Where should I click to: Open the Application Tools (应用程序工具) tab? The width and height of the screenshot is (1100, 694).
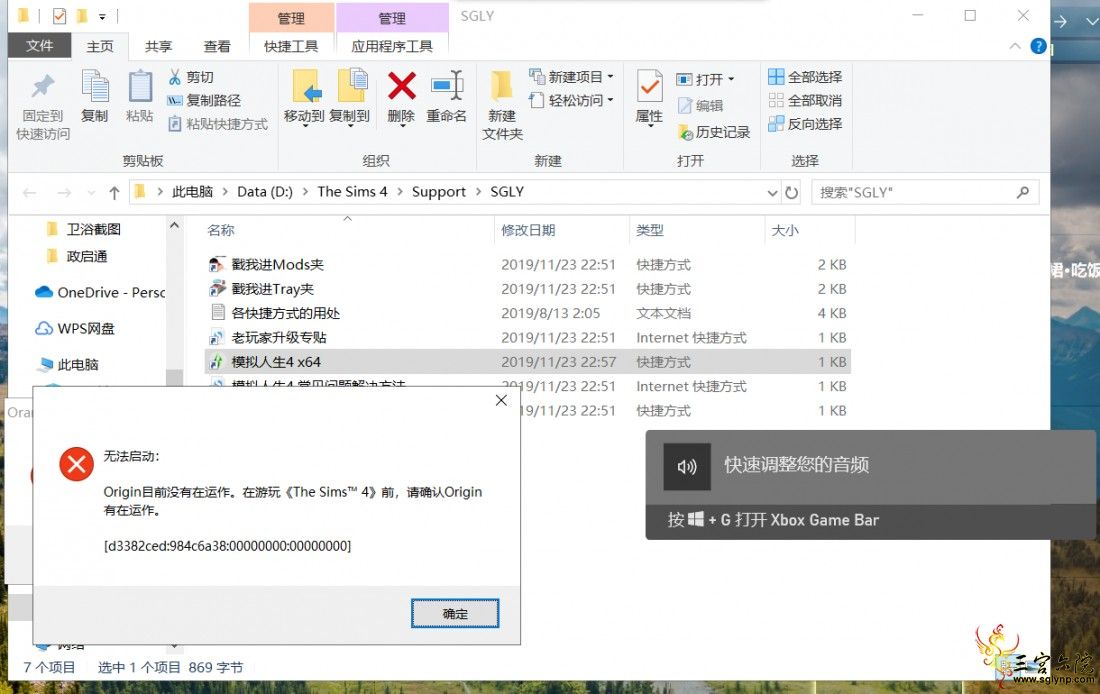click(392, 46)
